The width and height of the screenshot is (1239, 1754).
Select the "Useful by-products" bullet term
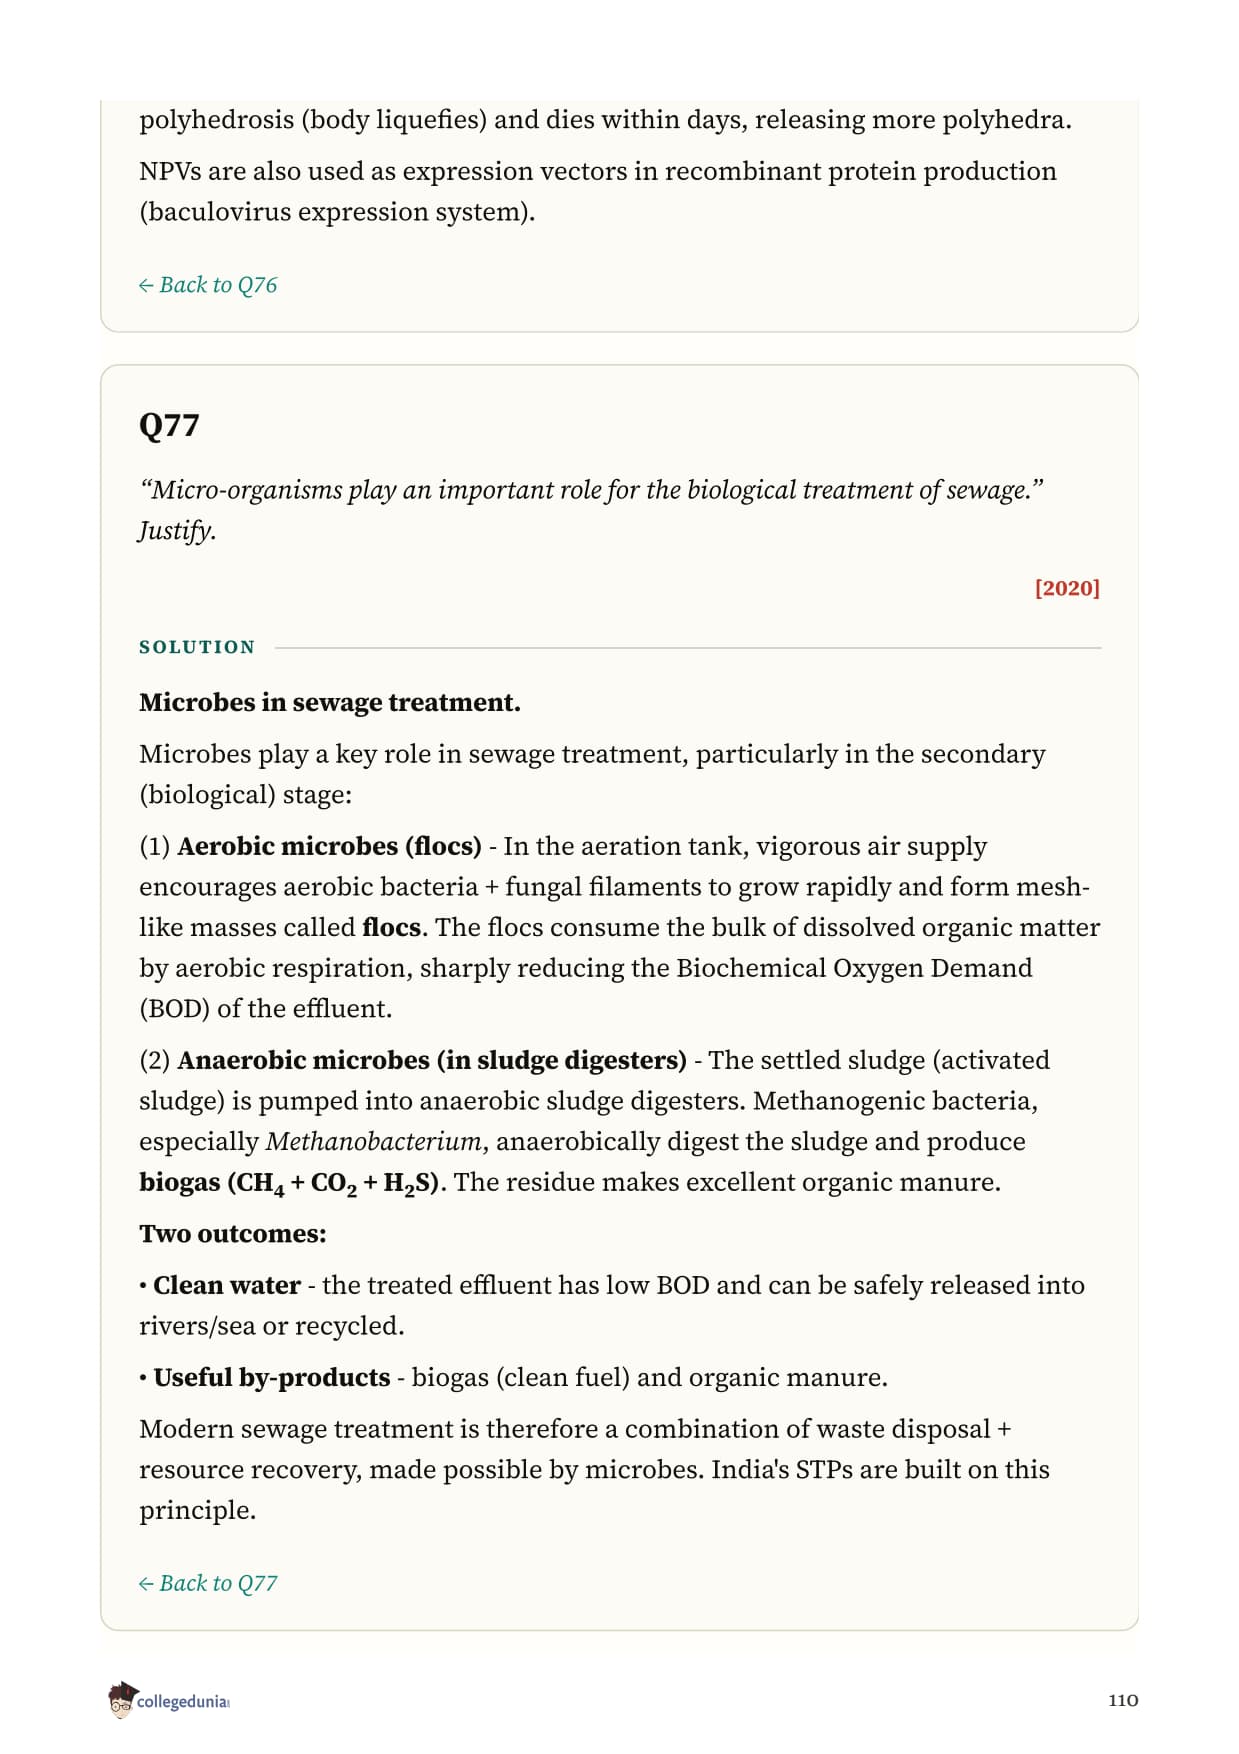272,1377
